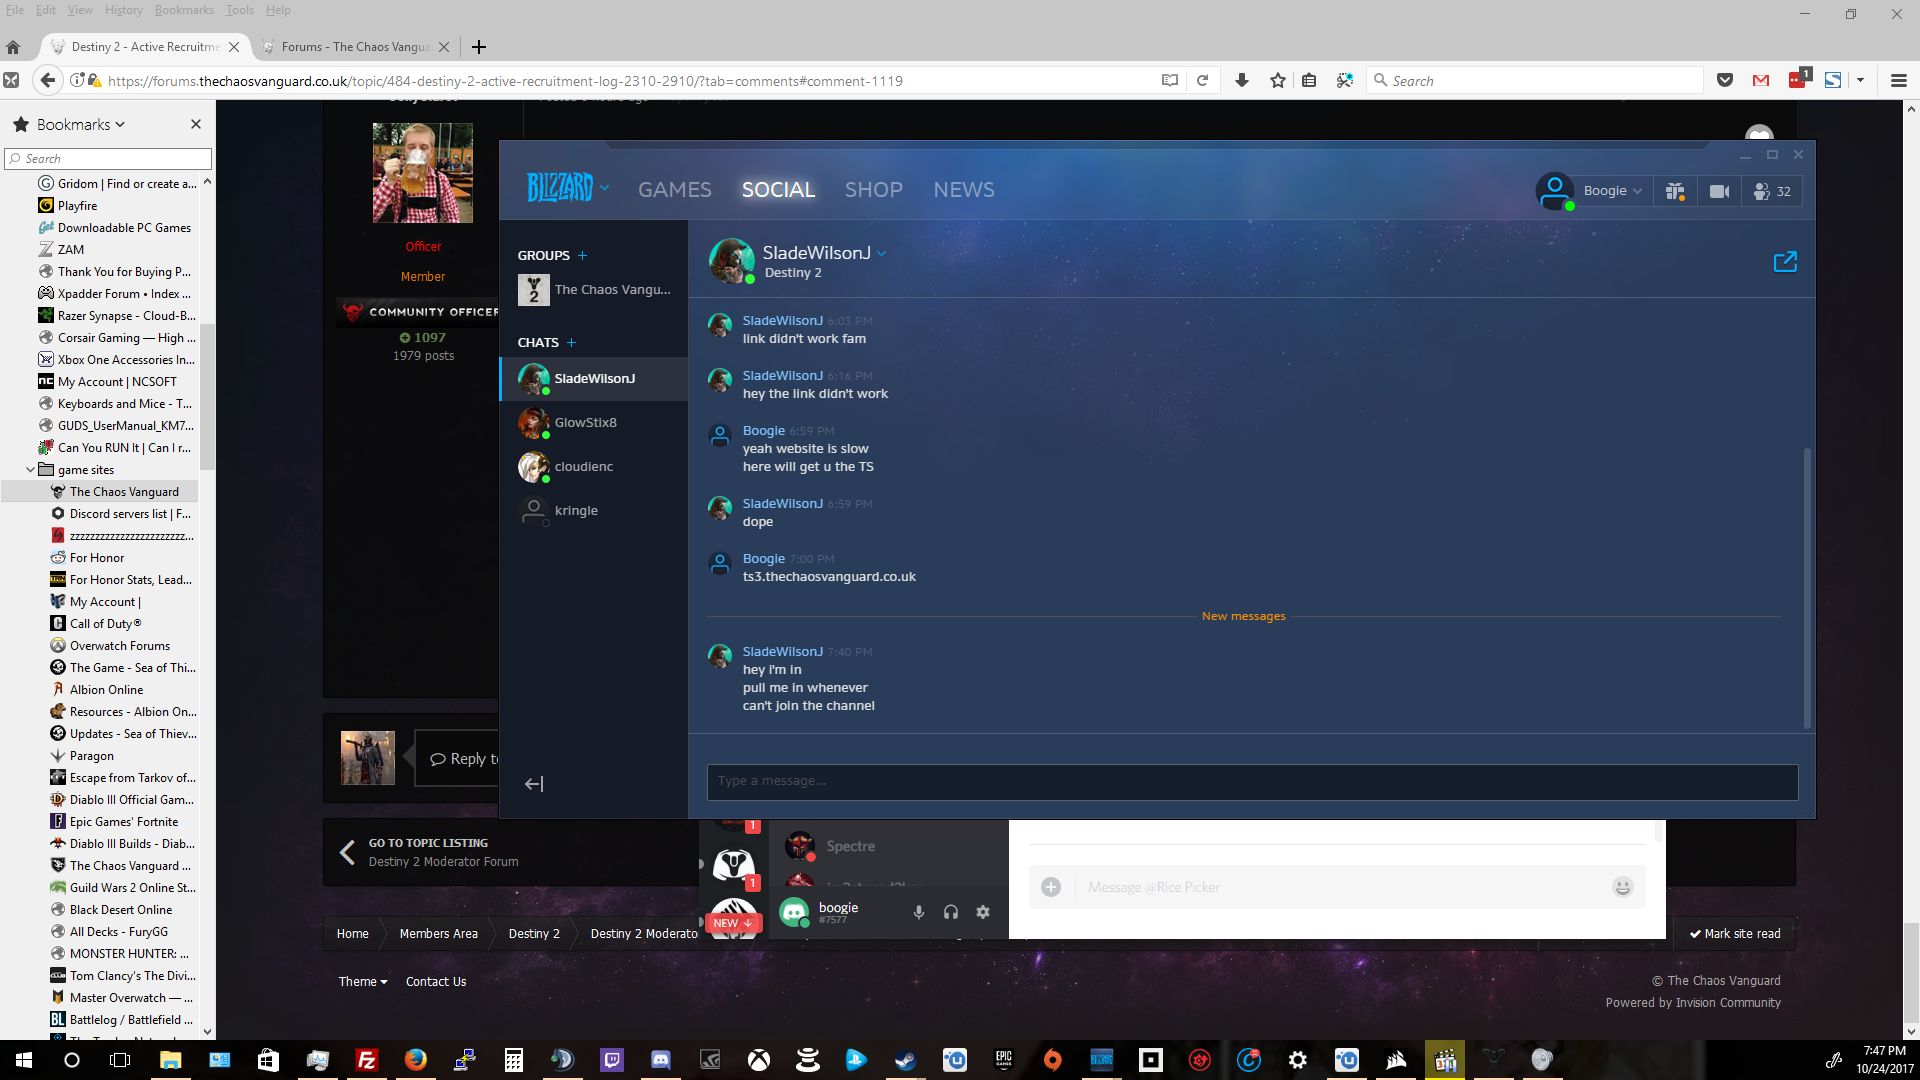Open the friends list showing 32

[1771, 191]
